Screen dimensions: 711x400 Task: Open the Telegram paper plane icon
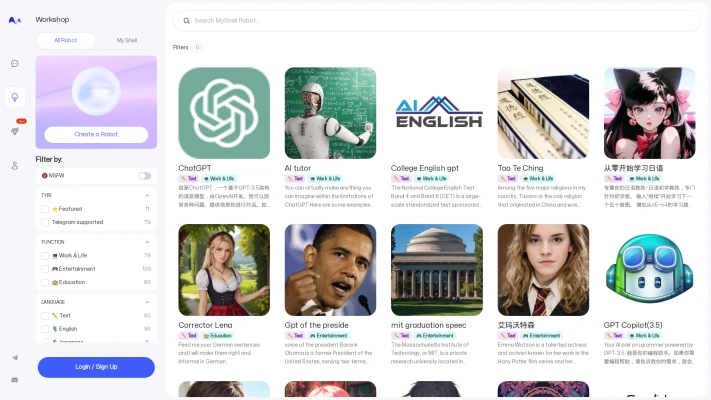click(x=15, y=358)
